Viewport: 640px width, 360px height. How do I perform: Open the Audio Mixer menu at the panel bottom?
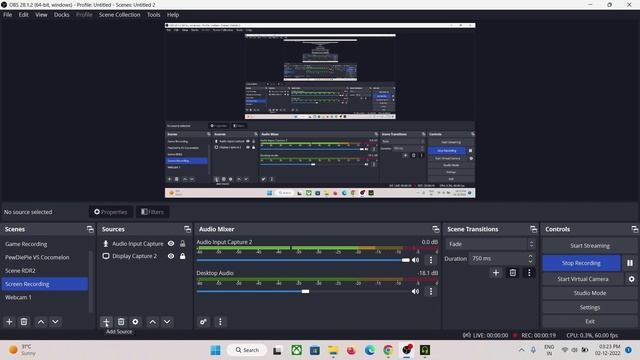point(220,322)
